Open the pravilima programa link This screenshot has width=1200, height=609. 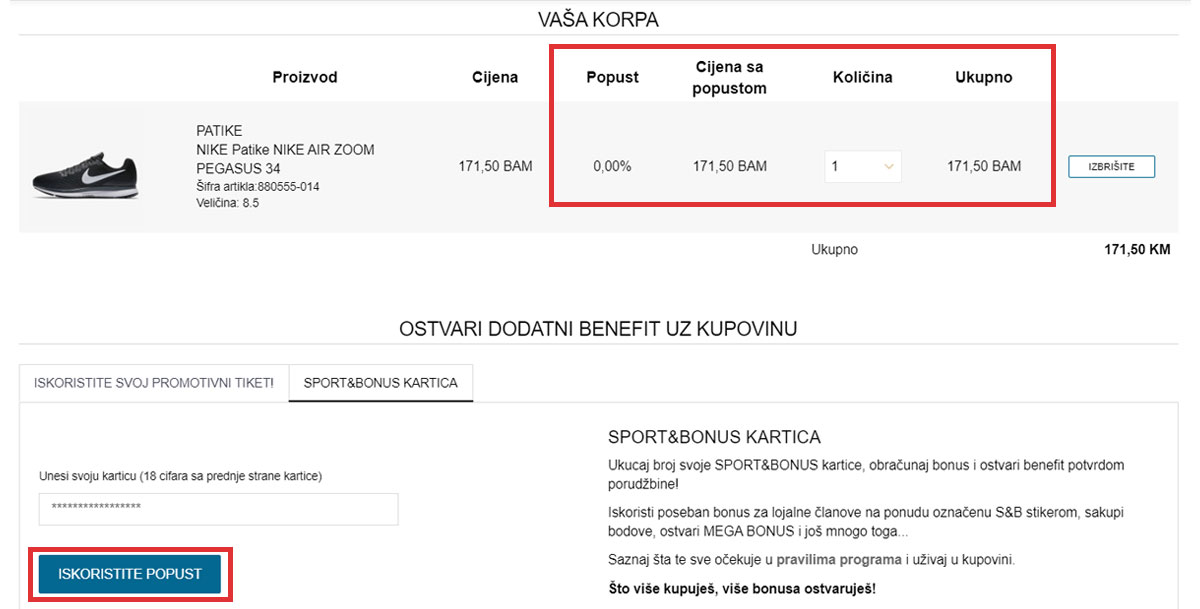coord(839,559)
